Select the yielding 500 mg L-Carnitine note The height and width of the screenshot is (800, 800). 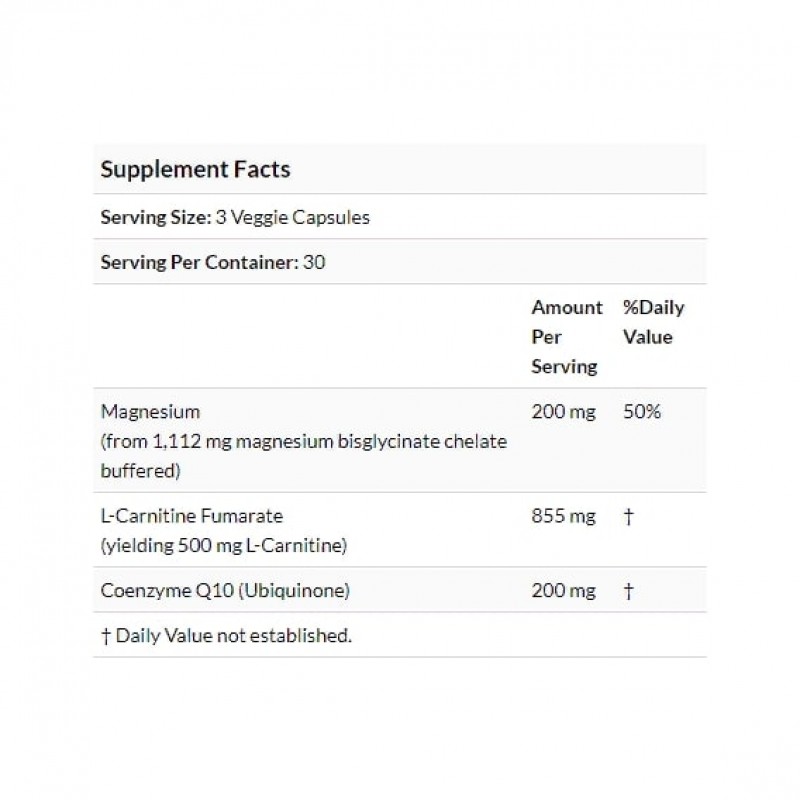[224, 545]
